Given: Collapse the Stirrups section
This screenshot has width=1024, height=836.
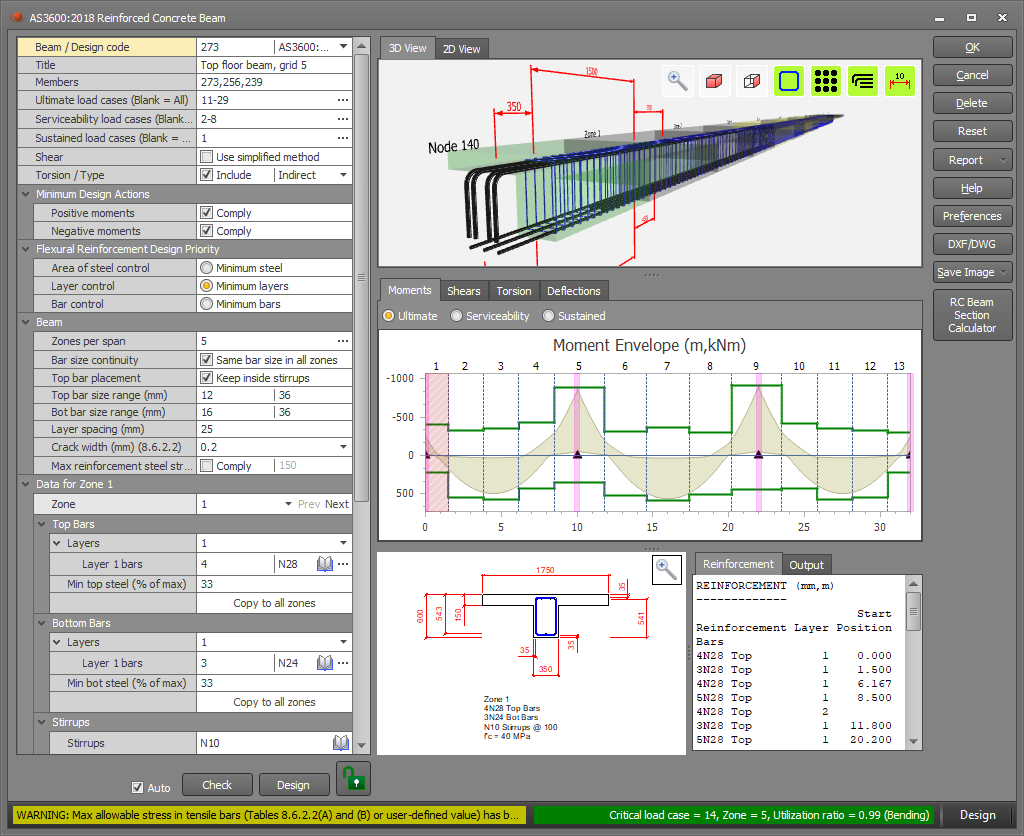Looking at the screenshot, I should click(42, 722).
